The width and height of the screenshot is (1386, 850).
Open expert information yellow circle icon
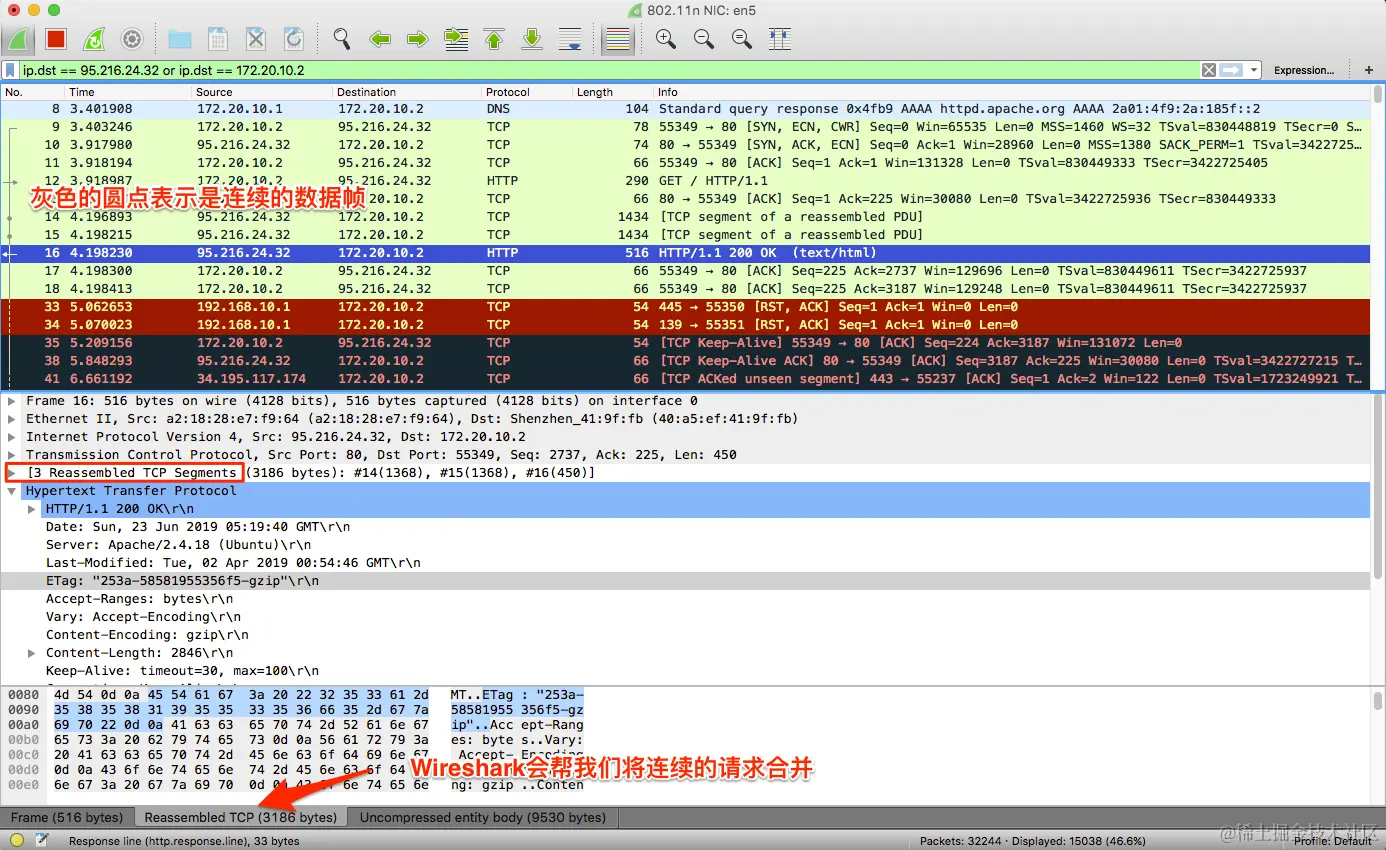click(17, 841)
